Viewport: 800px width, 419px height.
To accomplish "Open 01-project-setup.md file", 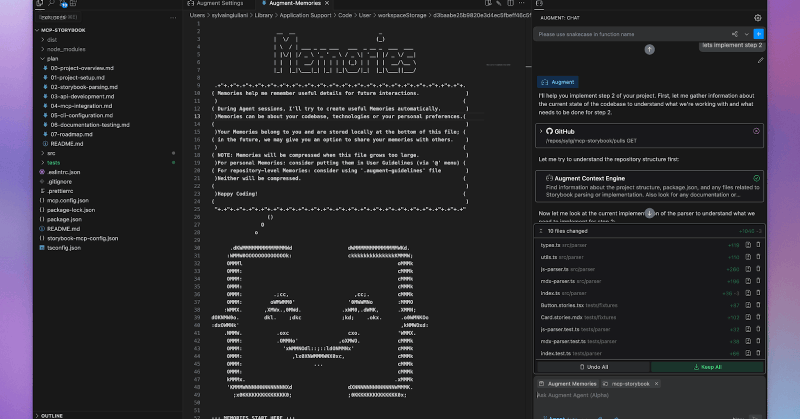I will (77, 78).
